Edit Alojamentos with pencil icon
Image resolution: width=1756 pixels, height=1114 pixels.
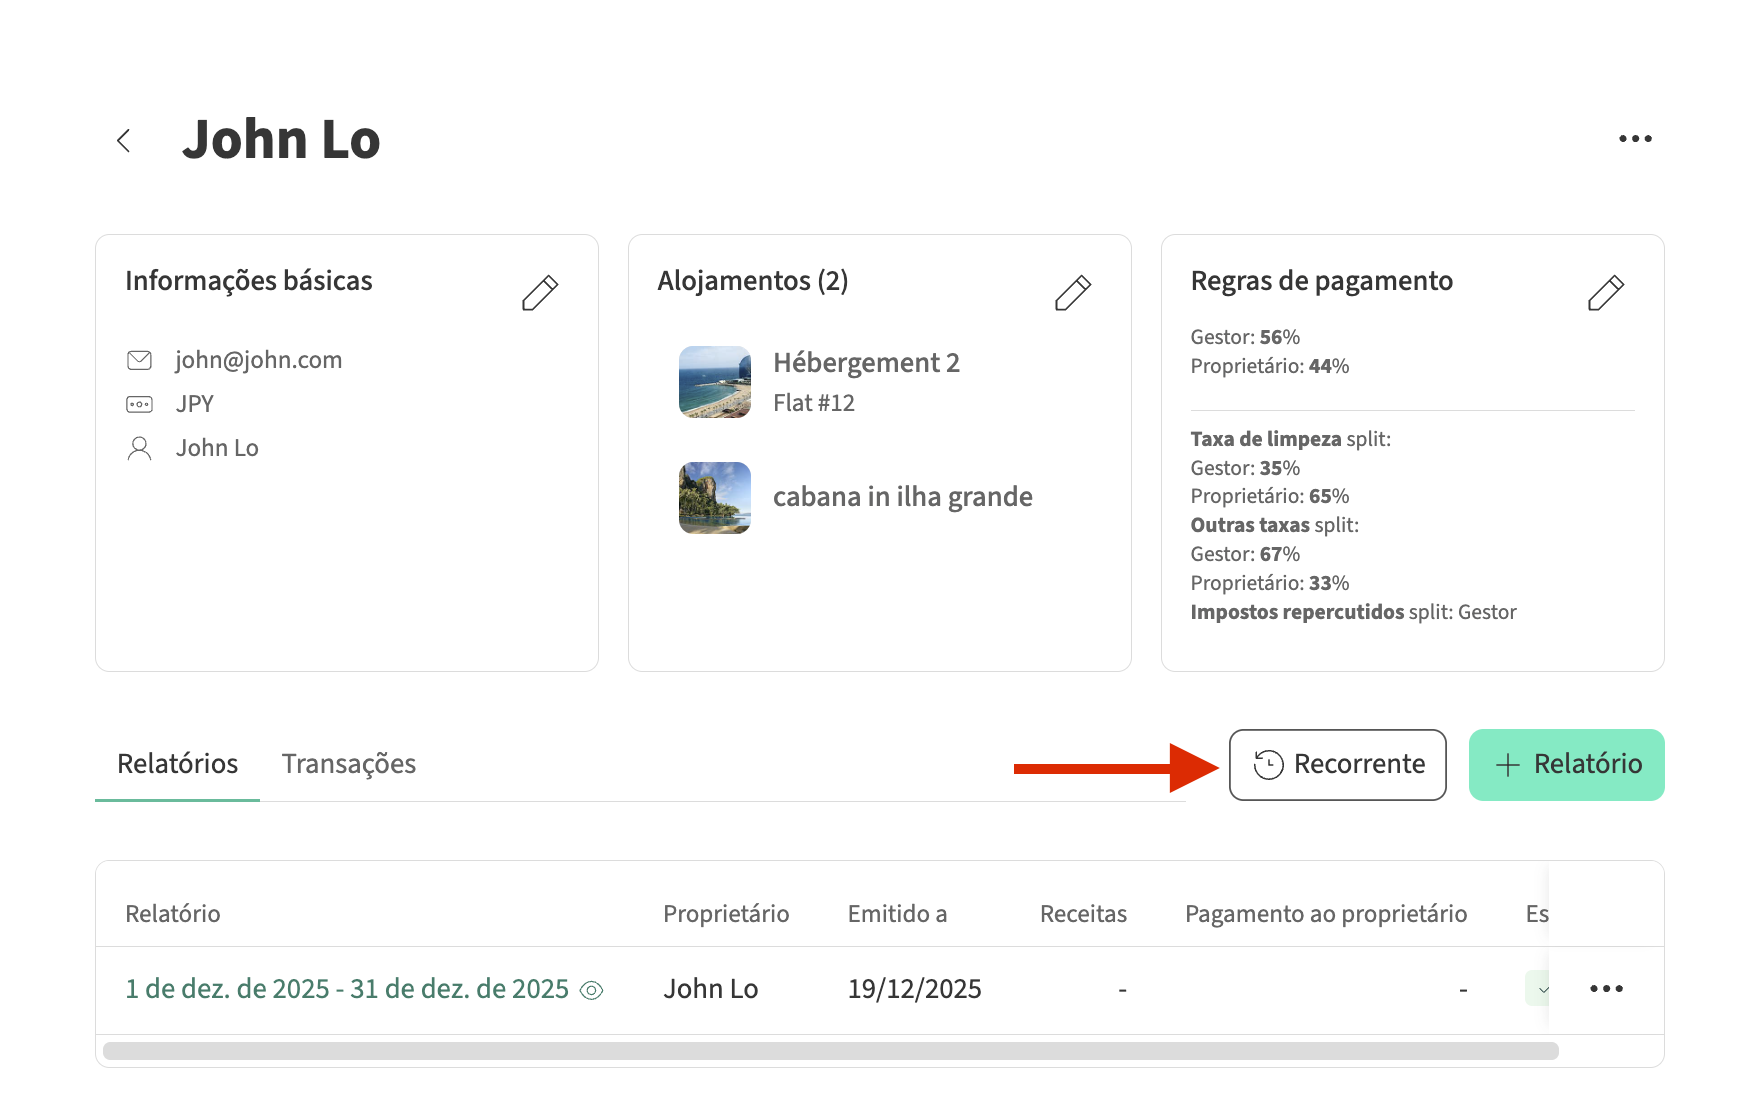pyautogui.click(x=1072, y=293)
